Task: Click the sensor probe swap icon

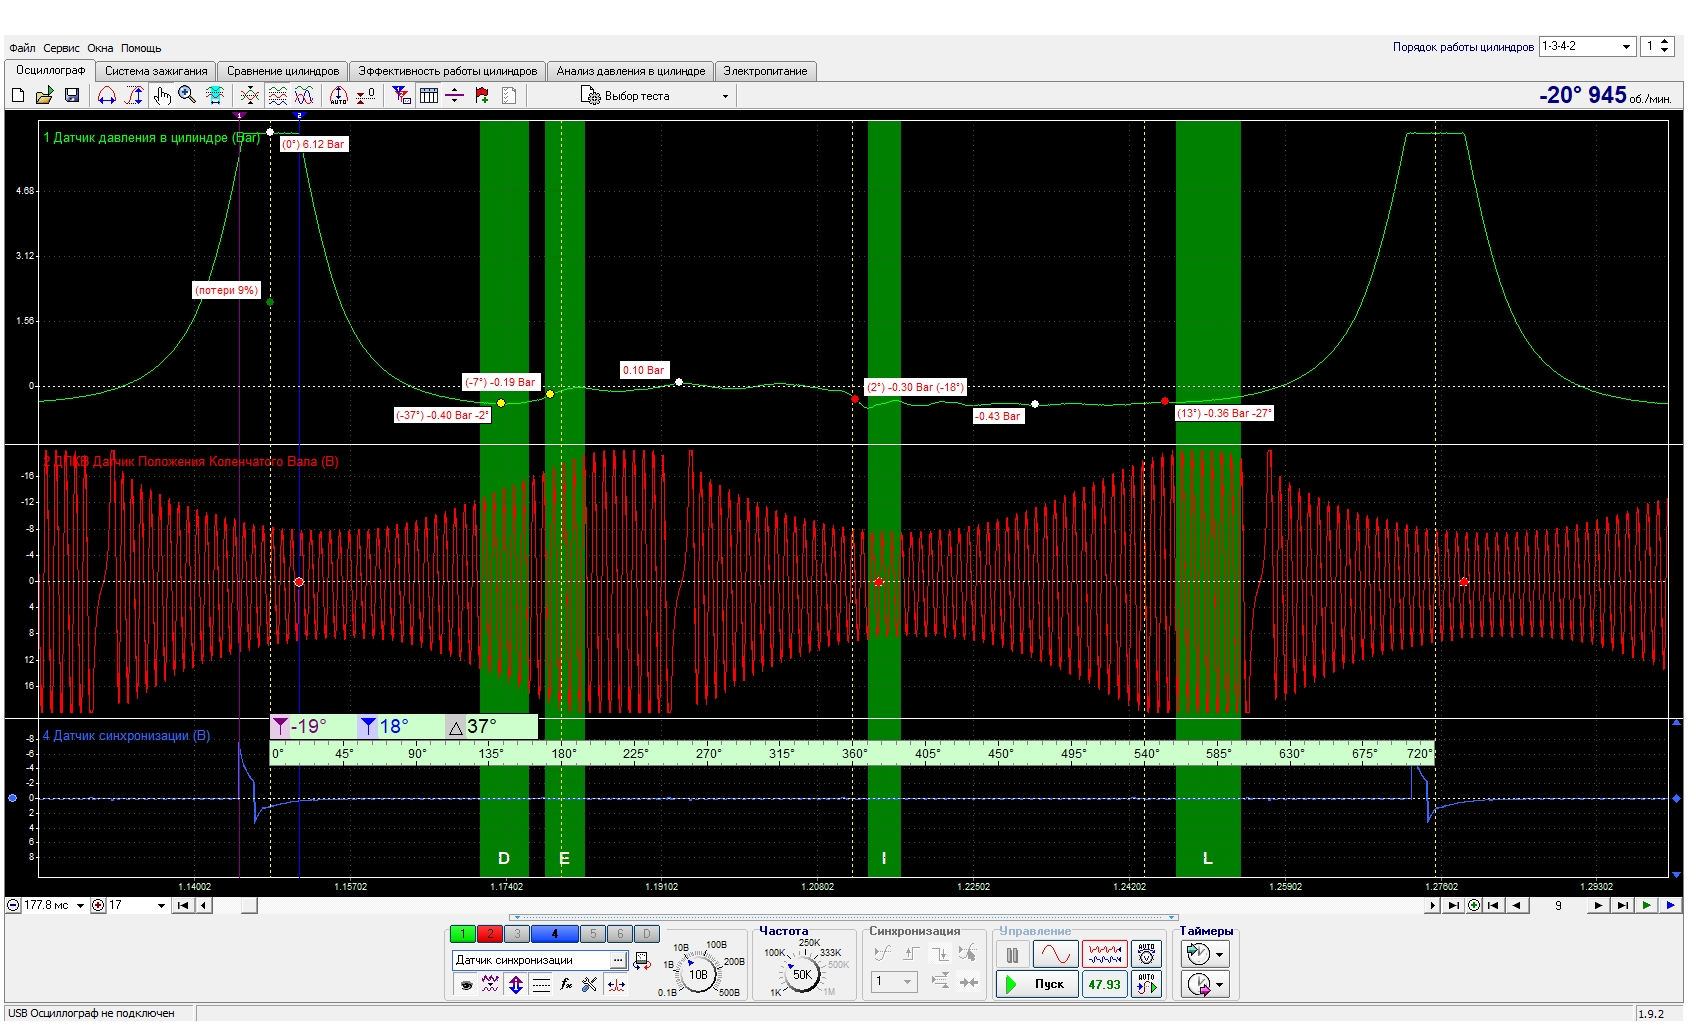Action: 642,961
